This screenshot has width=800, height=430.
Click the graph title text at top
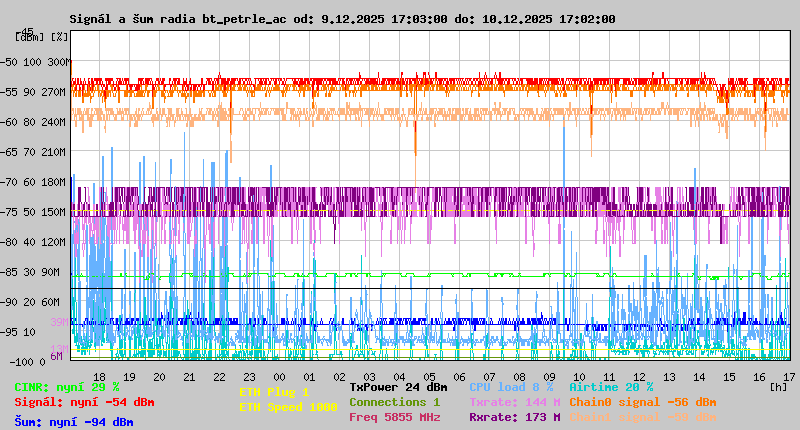tap(342, 19)
